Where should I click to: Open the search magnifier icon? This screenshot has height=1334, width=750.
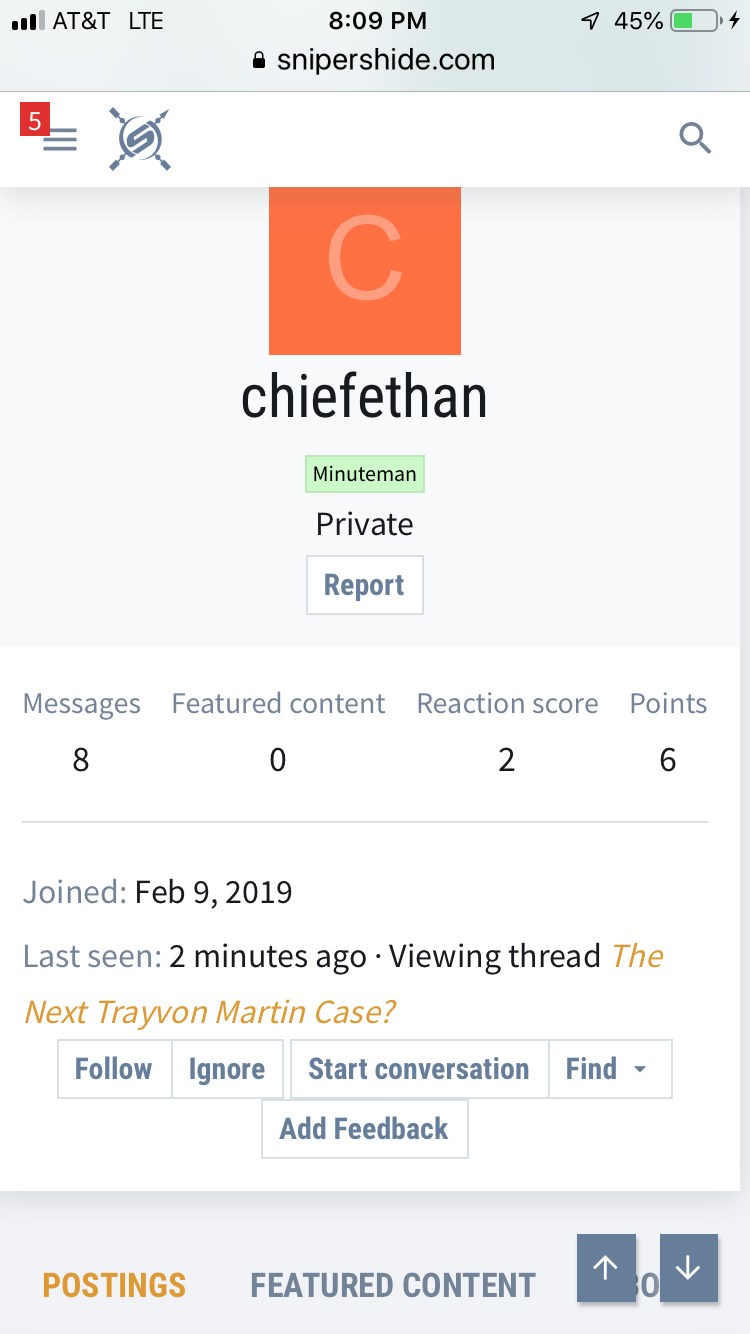pyautogui.click(x=694, y=138)
